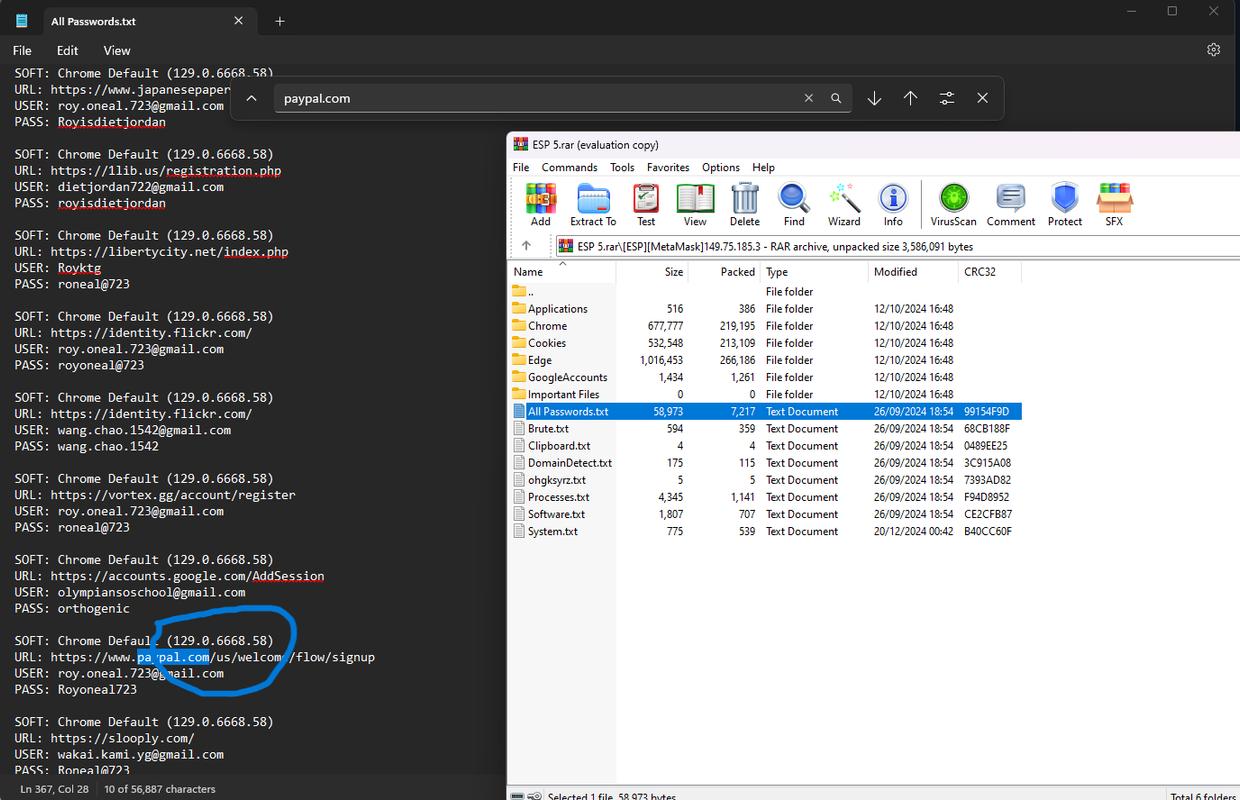
Task: Open Notepad View menu
Action: point(117,50)
